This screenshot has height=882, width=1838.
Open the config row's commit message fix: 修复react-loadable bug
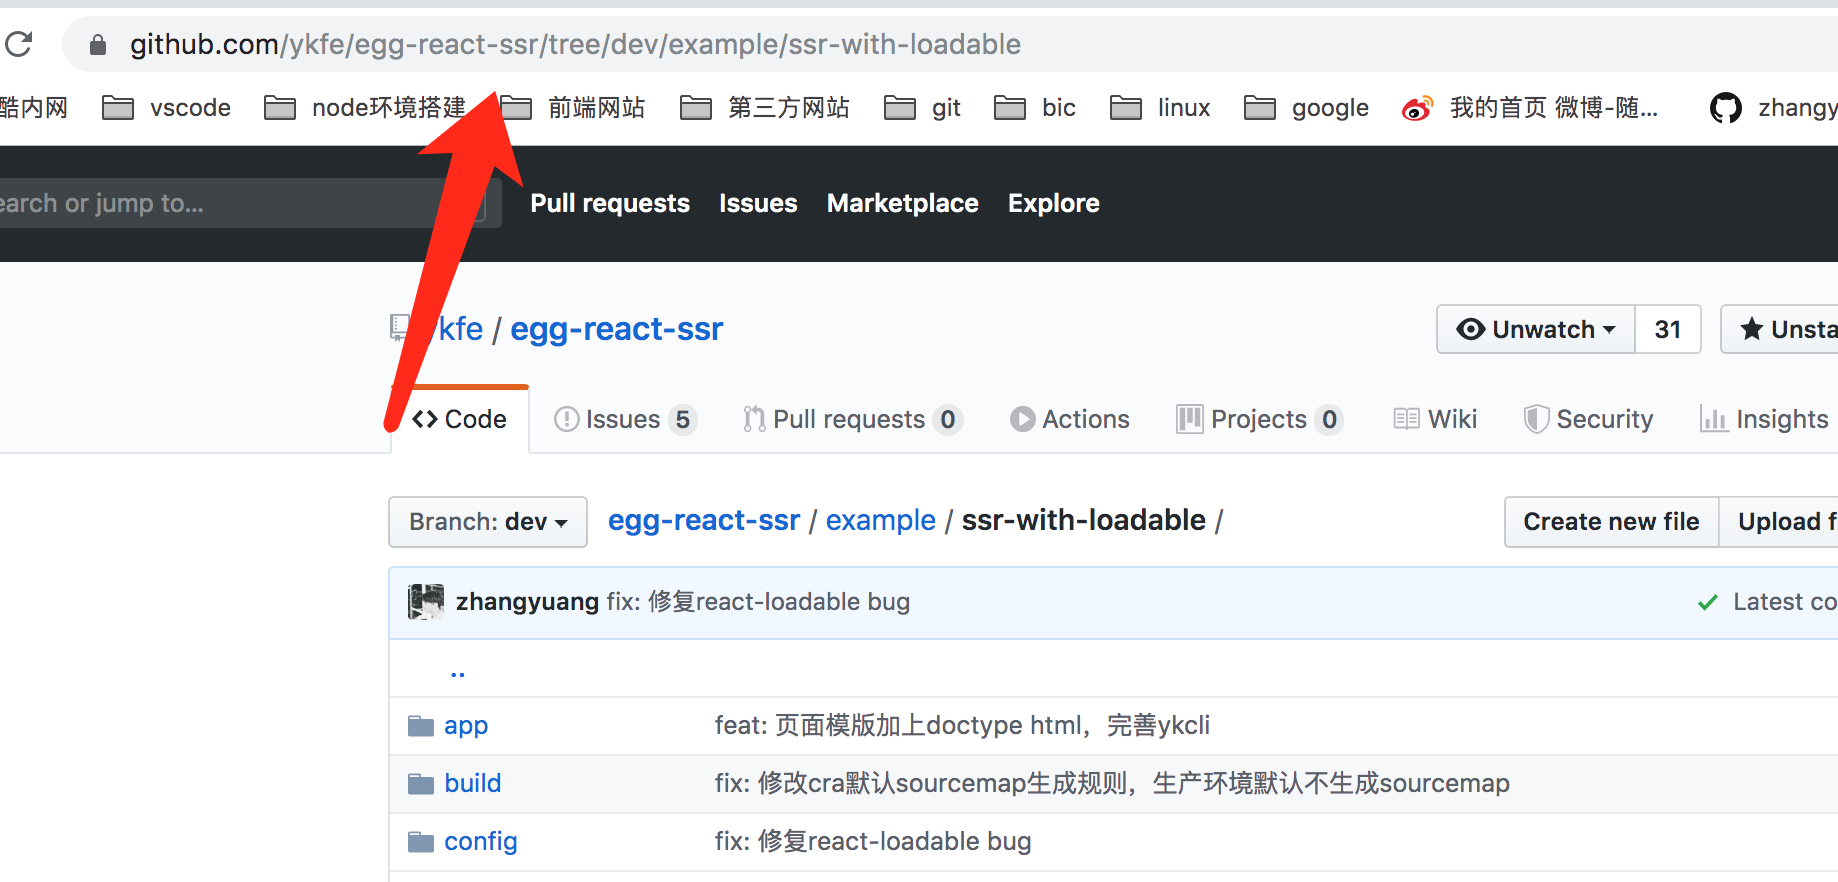pyautogui.click(x=873, y=842)
